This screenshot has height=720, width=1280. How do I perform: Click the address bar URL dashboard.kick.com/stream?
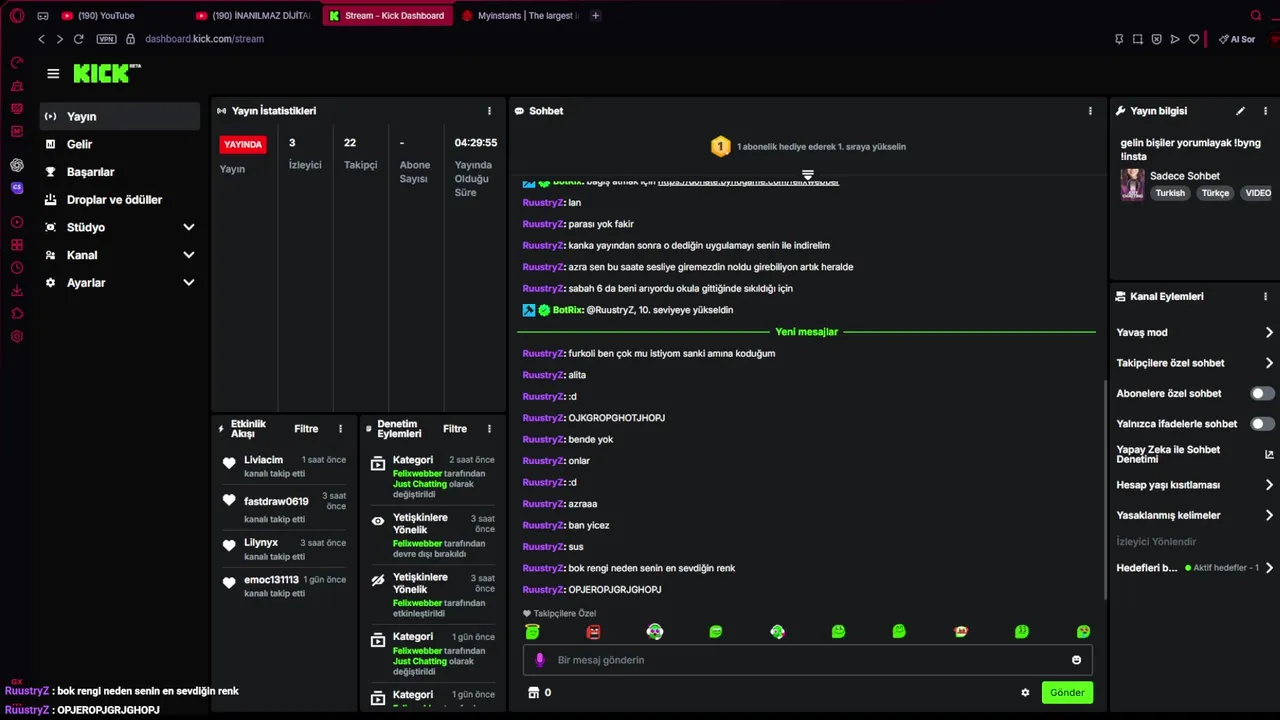(204, 39)
